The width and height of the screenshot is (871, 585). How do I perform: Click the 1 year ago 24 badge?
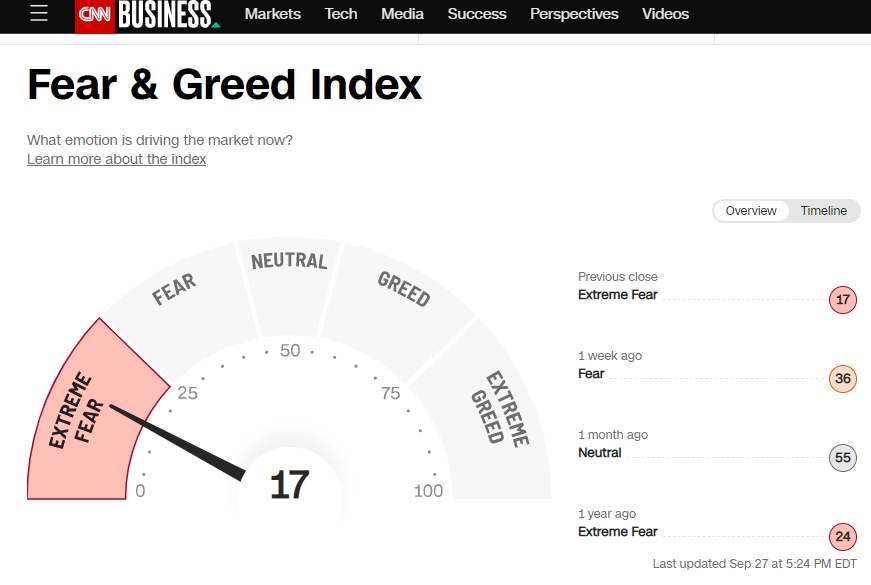(843, 537)
